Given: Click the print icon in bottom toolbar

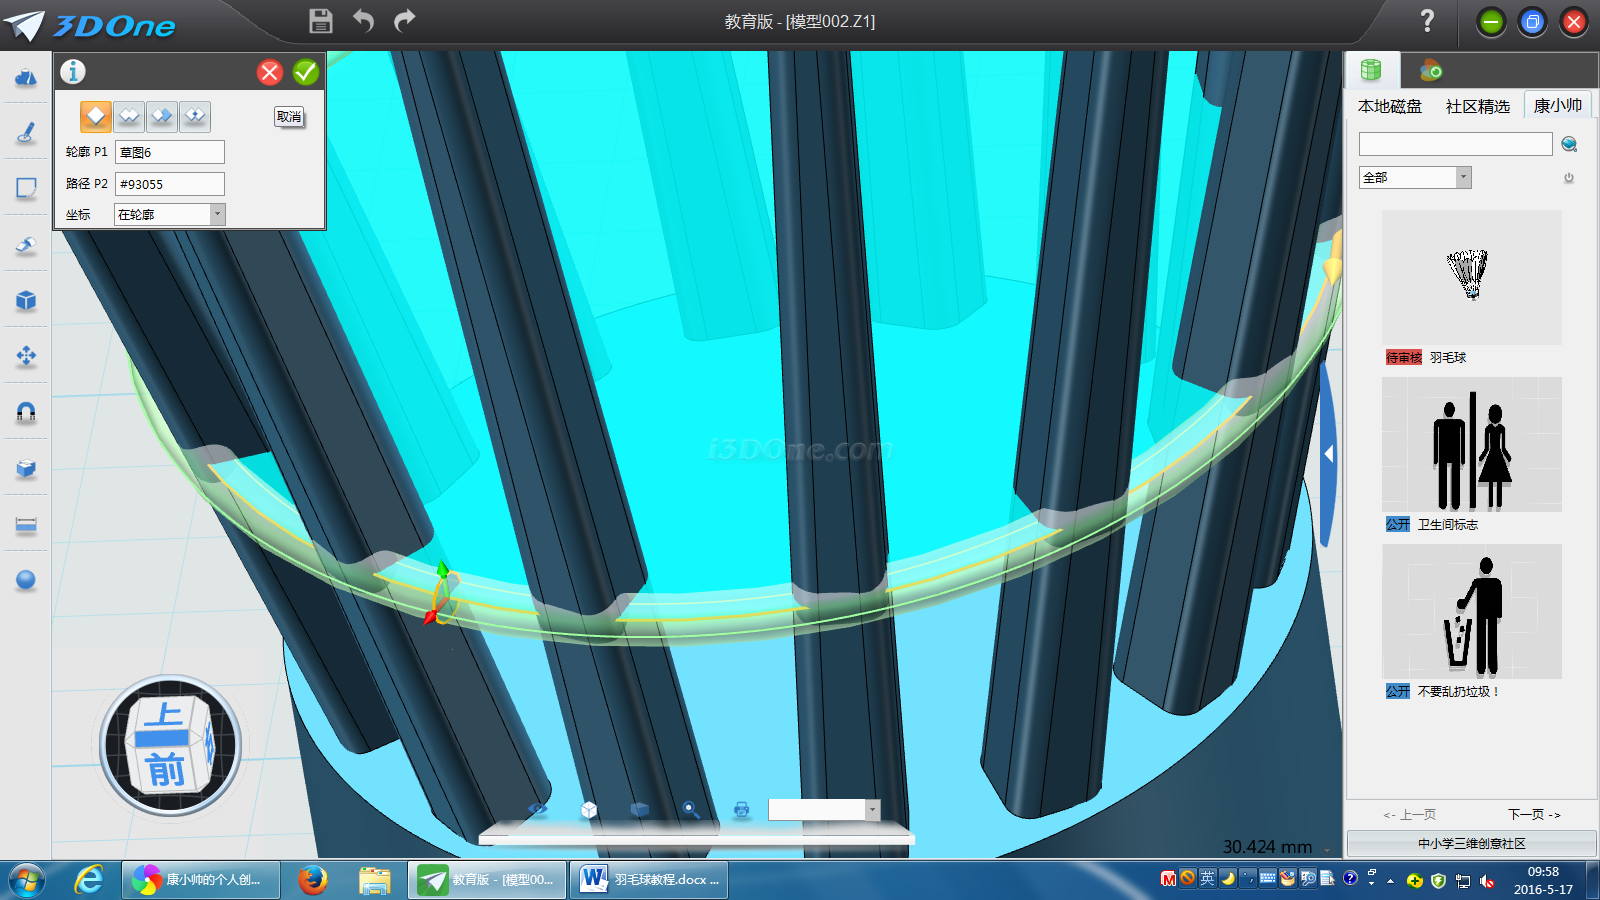Looking at the screenshot, I should tap(741, 809).
